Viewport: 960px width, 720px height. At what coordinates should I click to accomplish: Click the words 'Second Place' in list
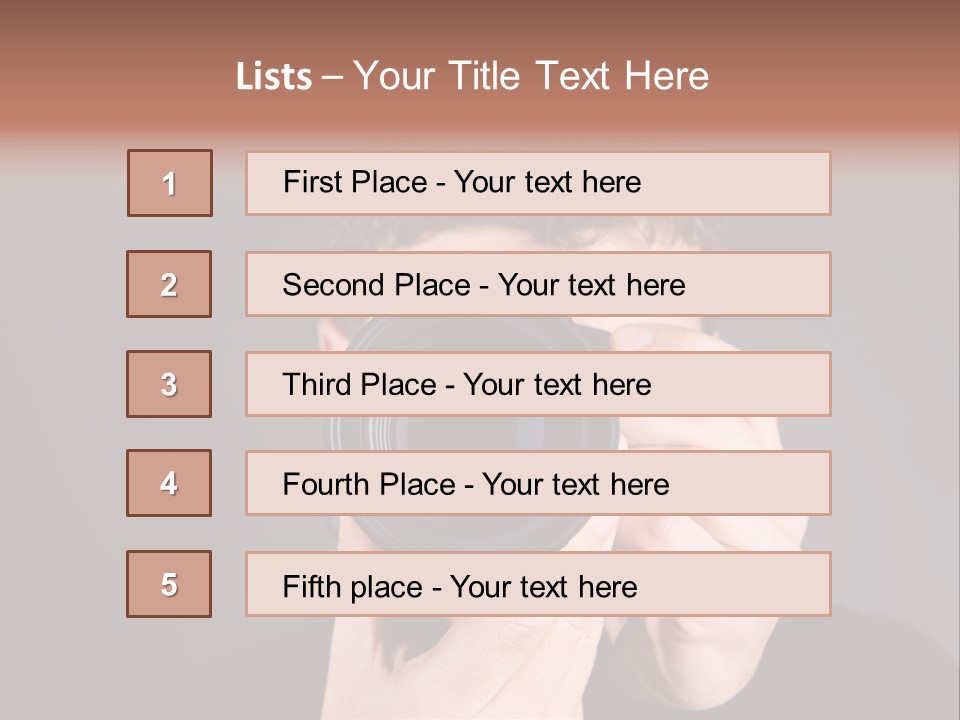(x=377, y=285)
